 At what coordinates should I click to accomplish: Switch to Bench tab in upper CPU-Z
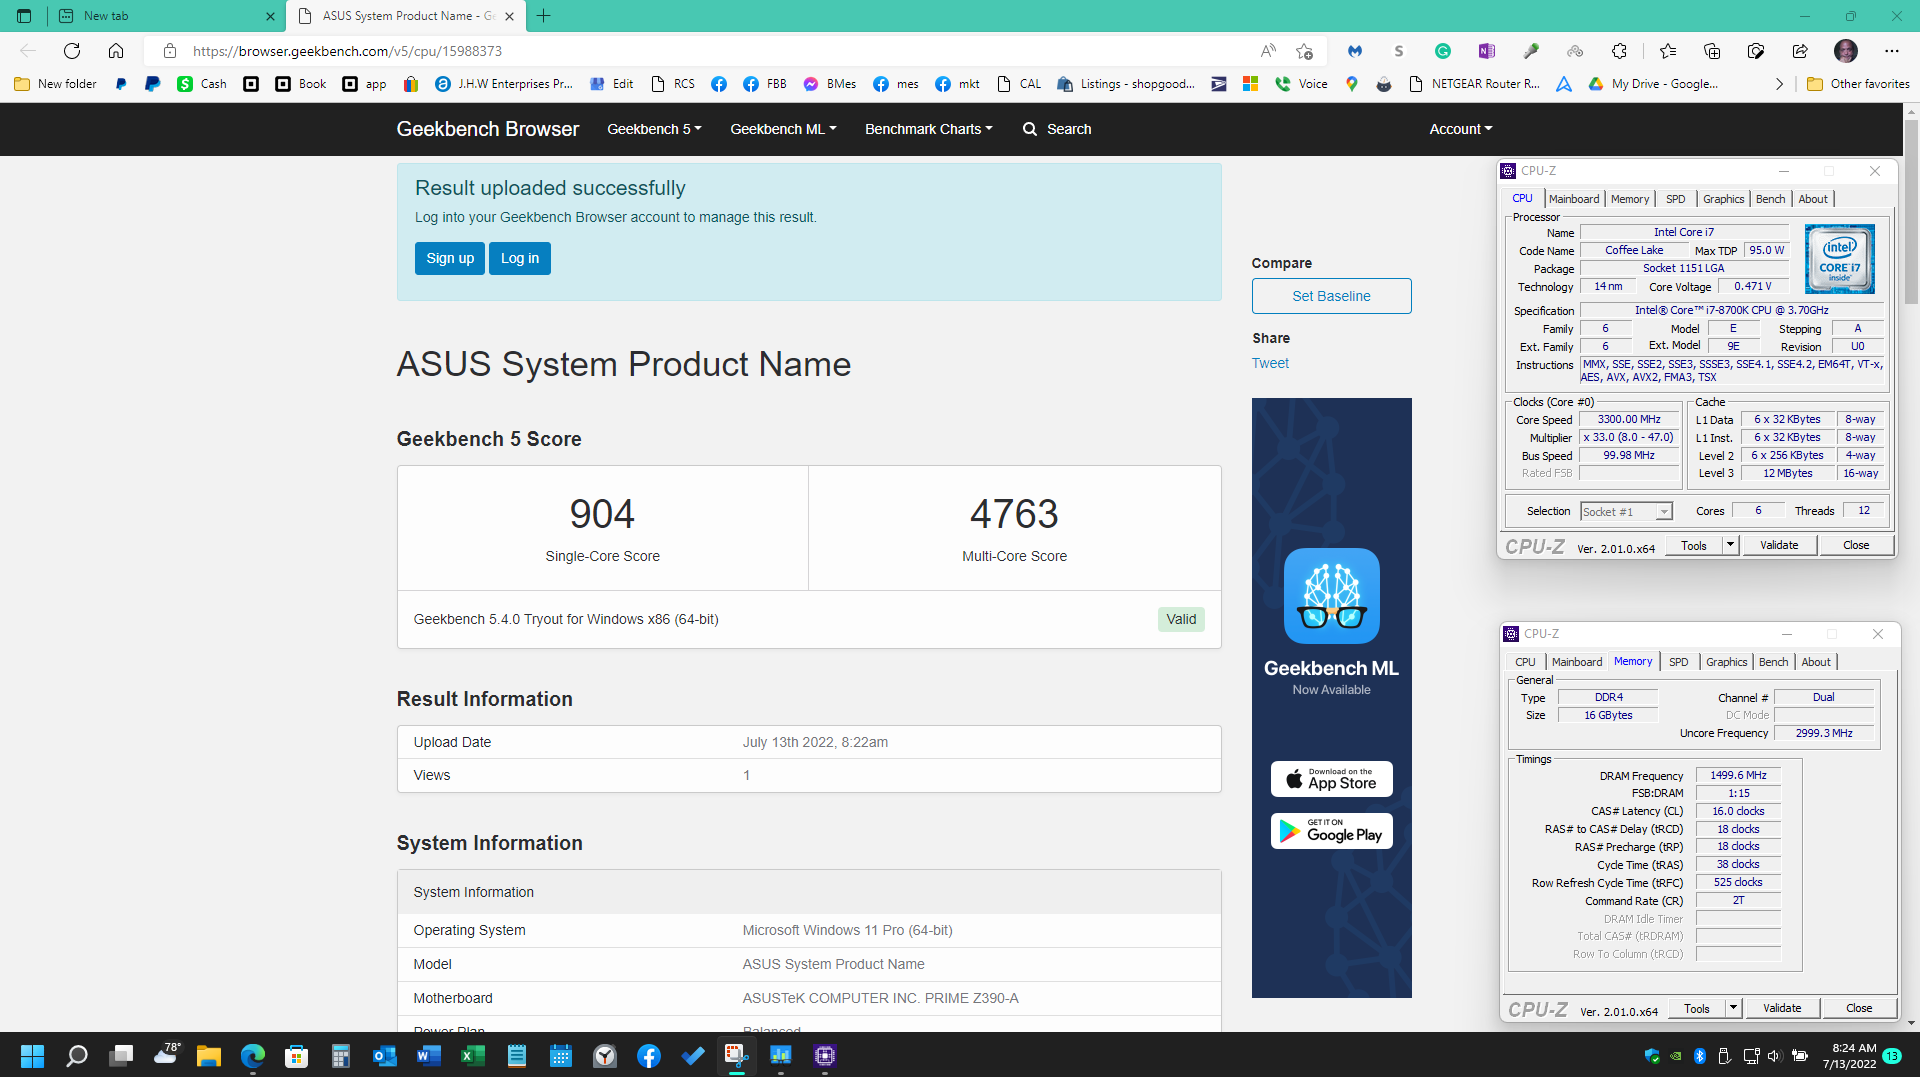[1770, 199]
